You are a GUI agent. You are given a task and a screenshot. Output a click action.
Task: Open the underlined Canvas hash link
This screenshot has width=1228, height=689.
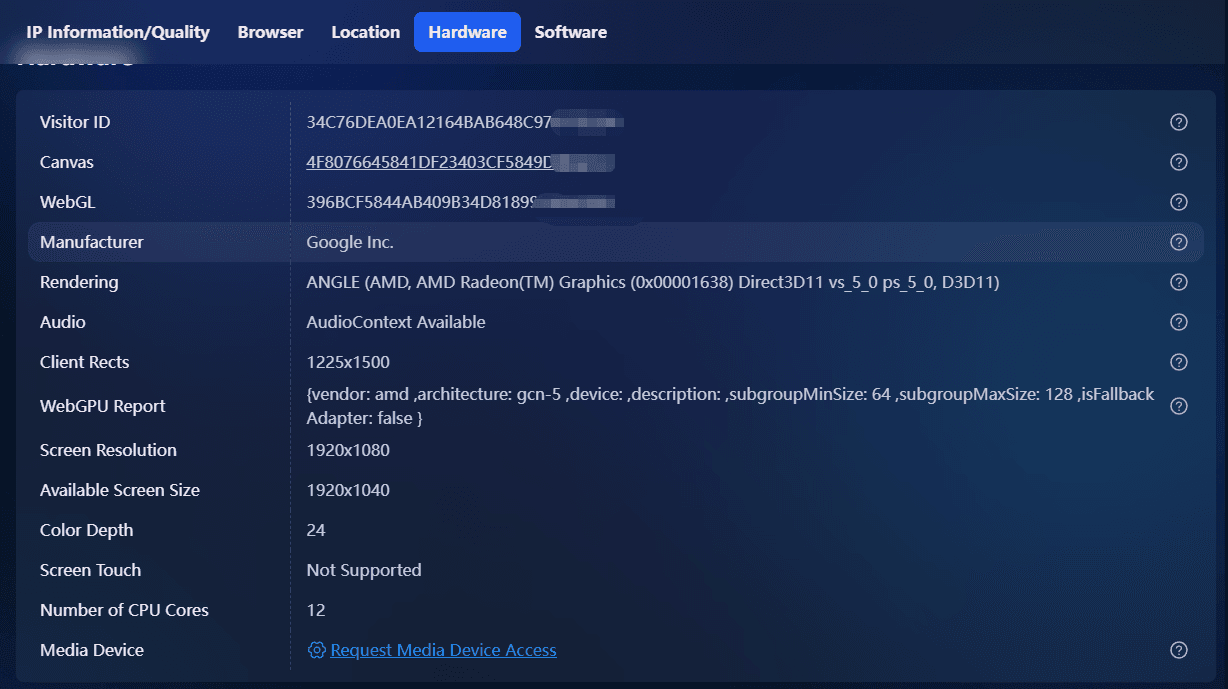tap(430, 162)
